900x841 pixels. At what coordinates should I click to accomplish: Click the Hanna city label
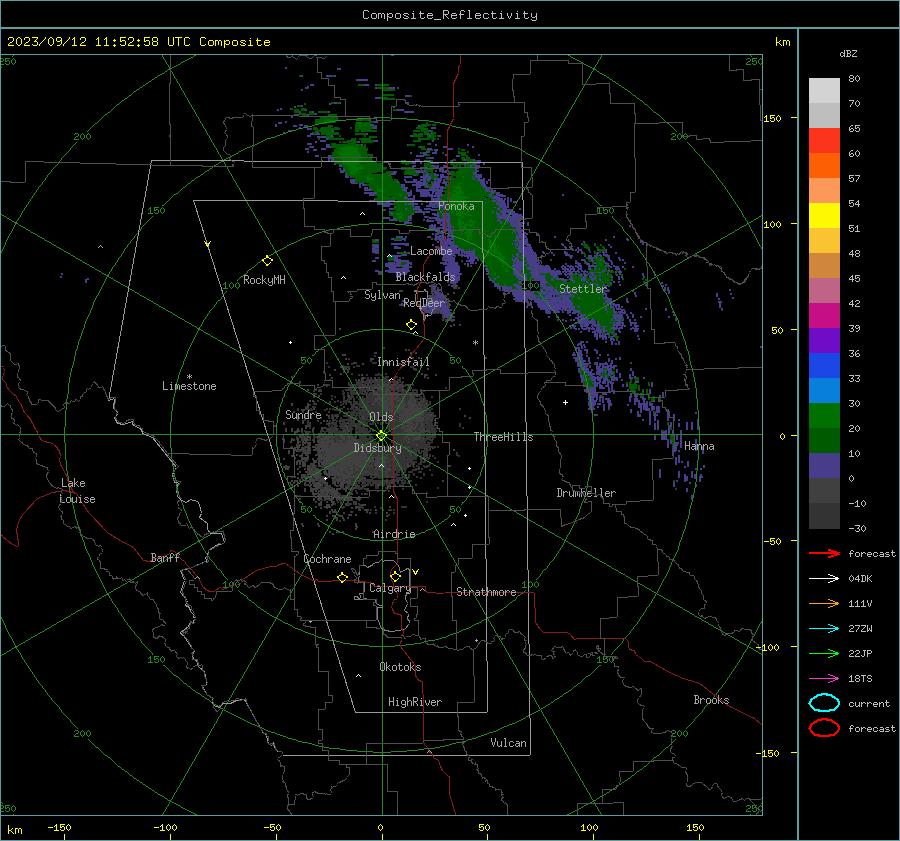(x=699, y=446)
